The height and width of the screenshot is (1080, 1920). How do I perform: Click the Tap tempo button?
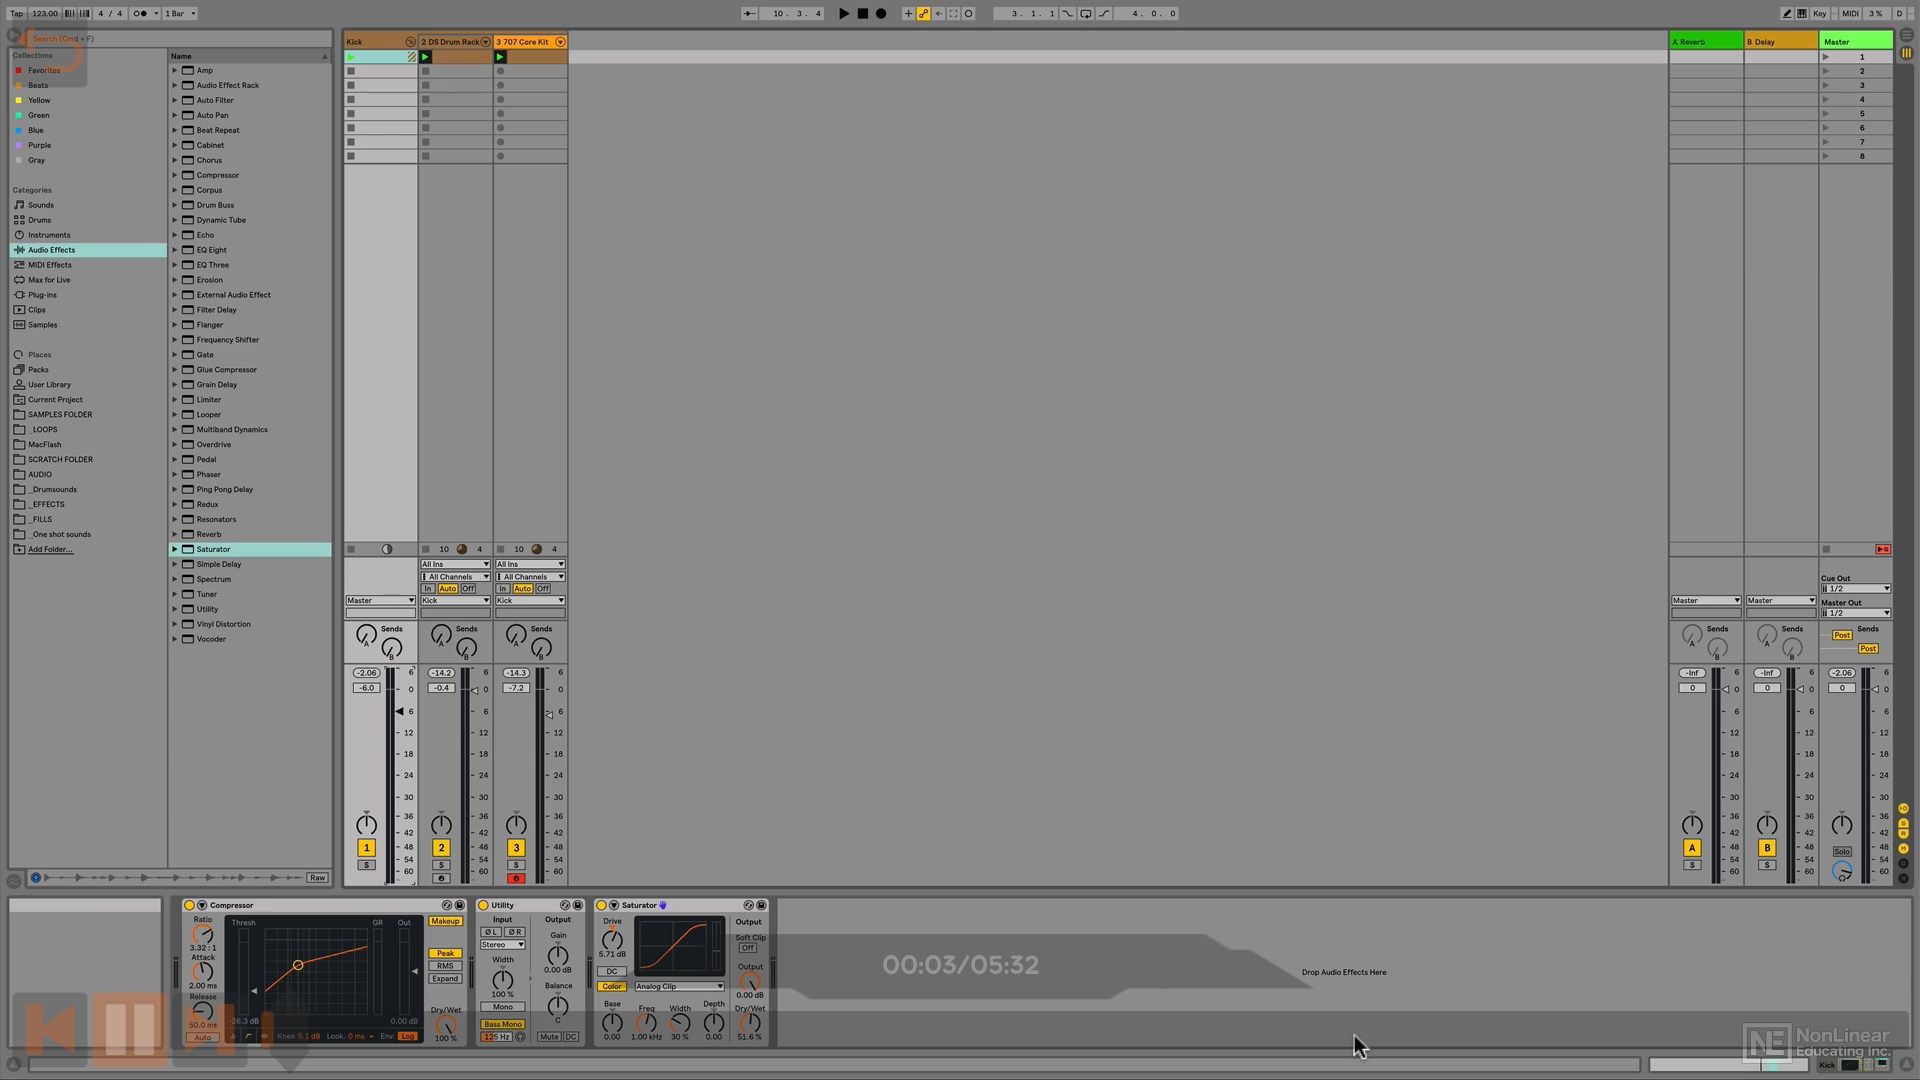pyautogui.click(x=16, y=13)
